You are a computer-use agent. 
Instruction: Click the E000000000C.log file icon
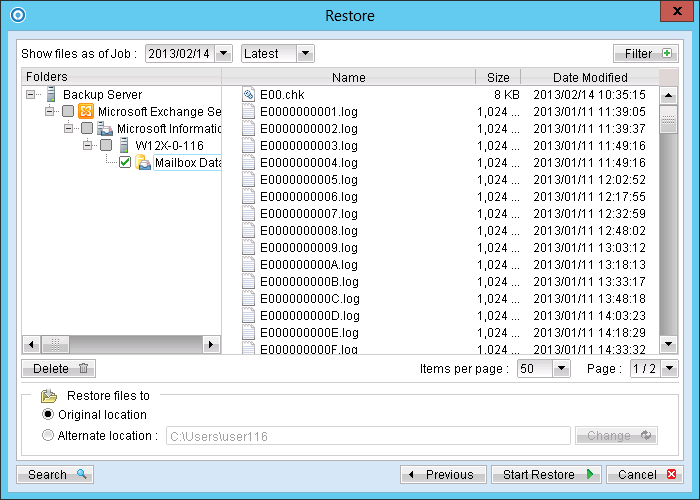pyautogui.click(x=249, y=298)
